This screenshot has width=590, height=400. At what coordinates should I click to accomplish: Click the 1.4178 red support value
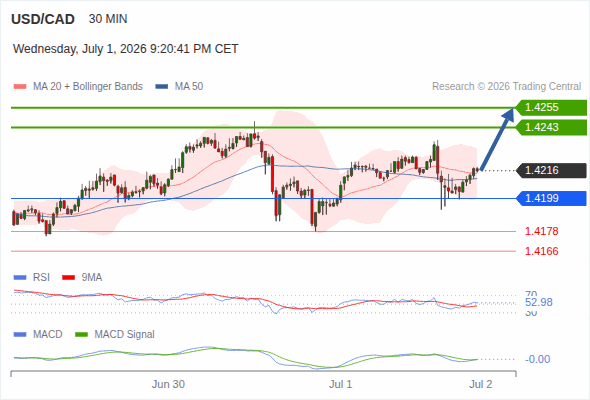(541, 231)
